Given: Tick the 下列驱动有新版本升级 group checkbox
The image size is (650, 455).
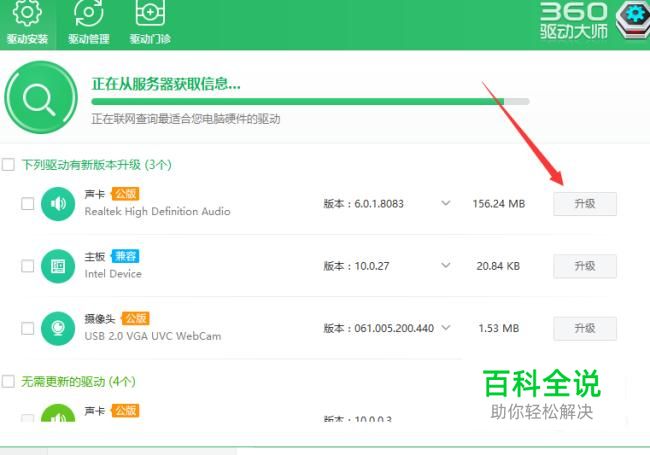Looking at the screenshot, I should point(8,165).
